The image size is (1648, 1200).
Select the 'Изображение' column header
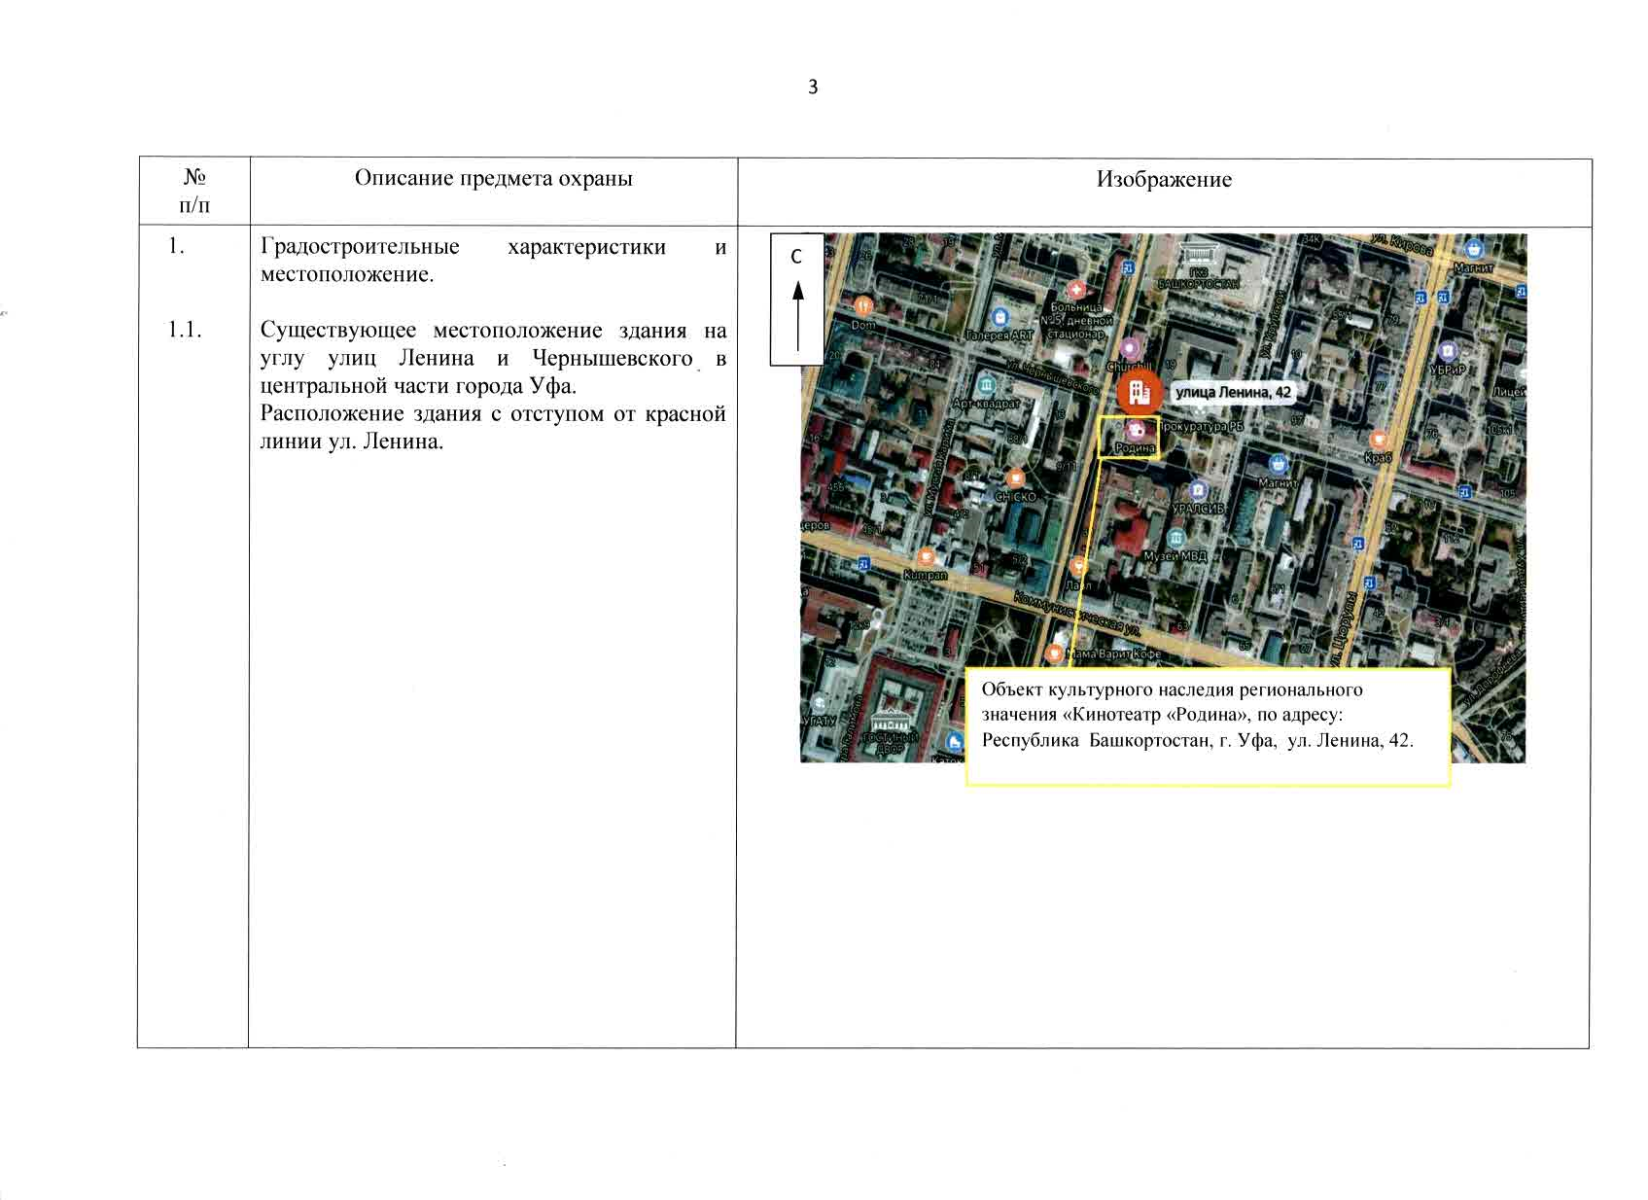tap(1164, 179)
